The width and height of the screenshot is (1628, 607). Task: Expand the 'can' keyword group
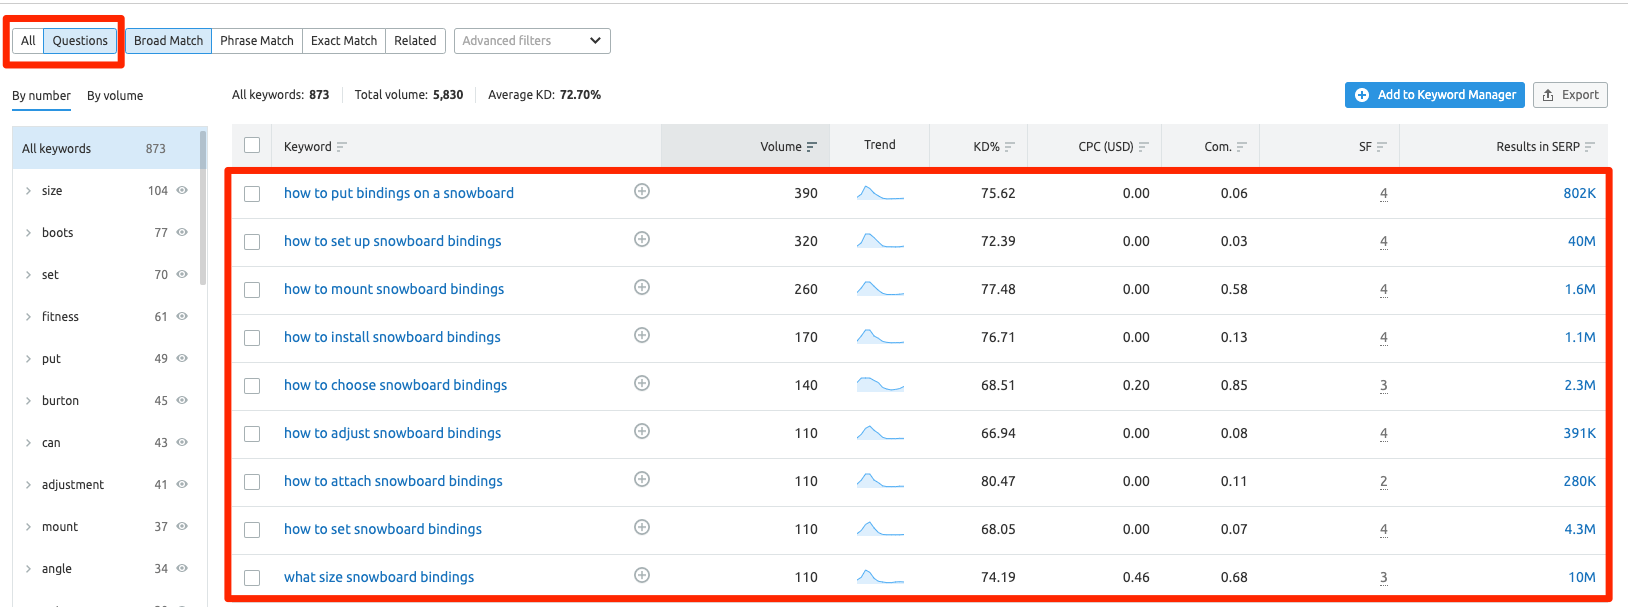pos(28,443)
